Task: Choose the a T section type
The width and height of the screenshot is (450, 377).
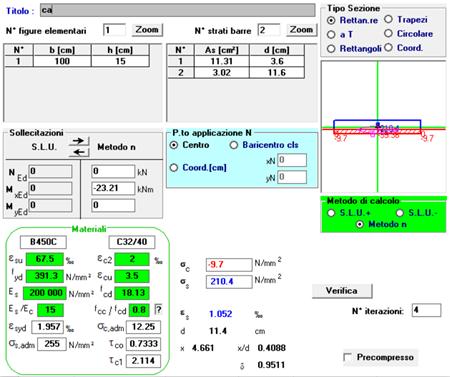Action: (340, 34)
